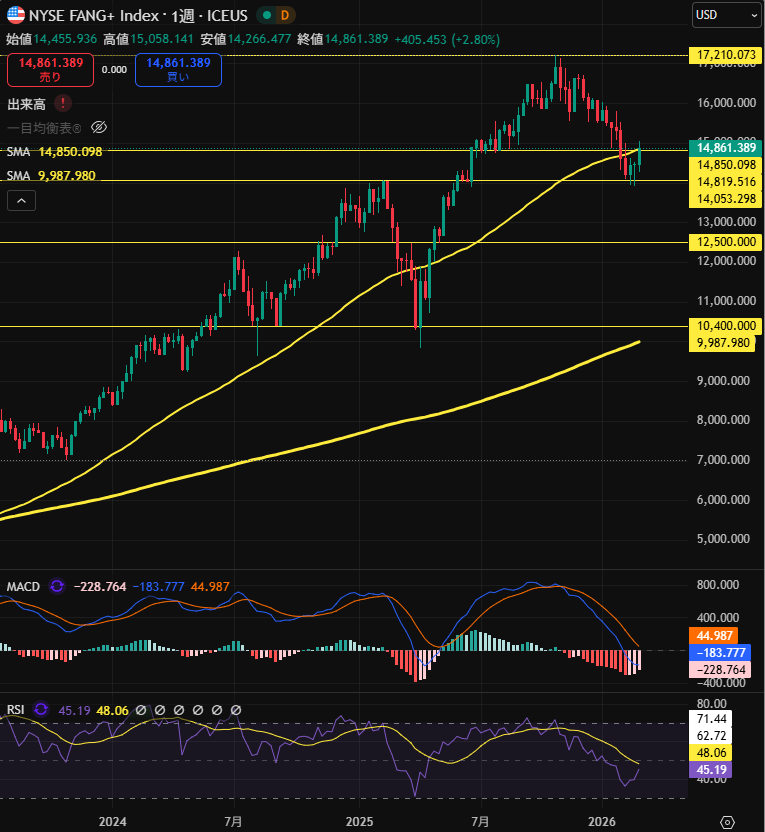Screen dimensions: 765x832
Task: Click the purple MACD refresh icon
Action: tap(57, 586)
